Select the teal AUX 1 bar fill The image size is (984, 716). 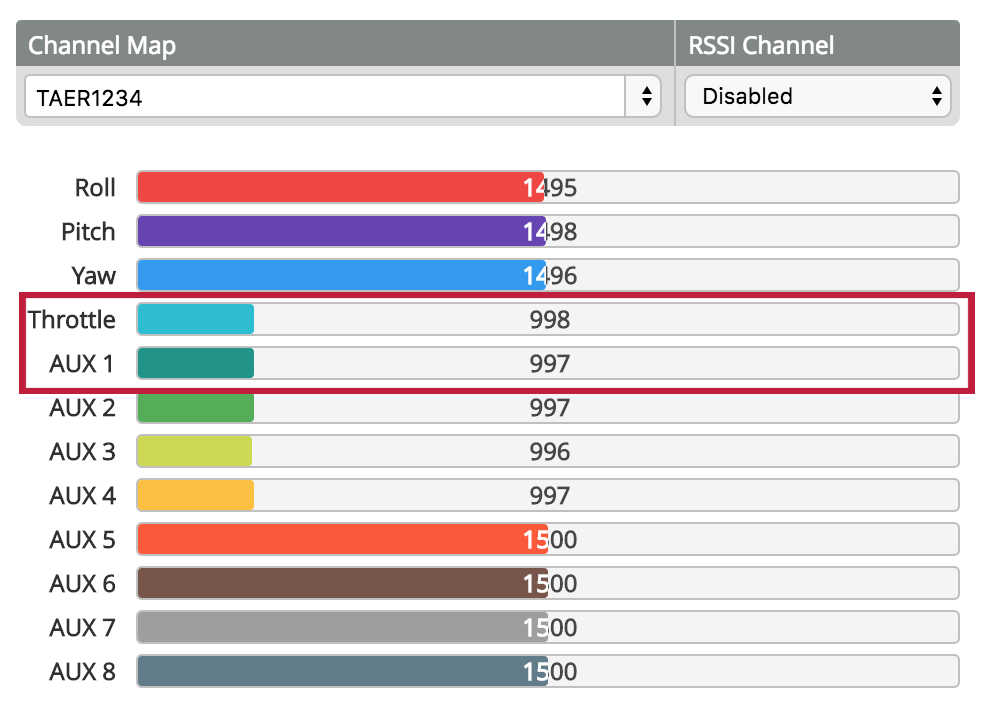coord(195,364)
